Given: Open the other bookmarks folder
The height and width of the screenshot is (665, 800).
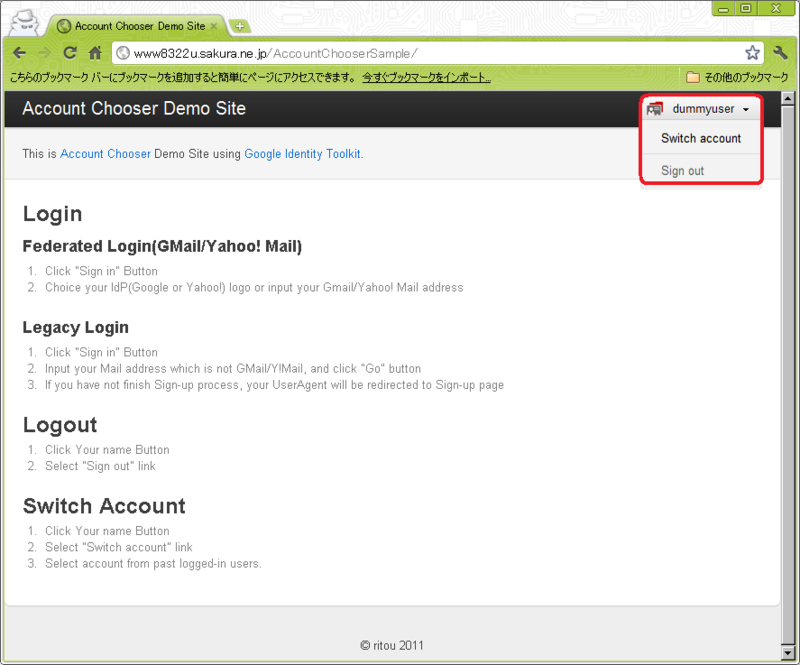Looking at the screenshot, I should pos(737,77).
